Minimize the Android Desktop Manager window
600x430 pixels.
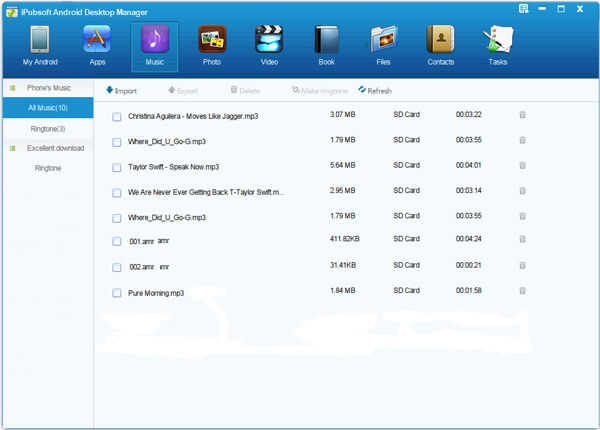pyautogui.click(x=542, y=8)
